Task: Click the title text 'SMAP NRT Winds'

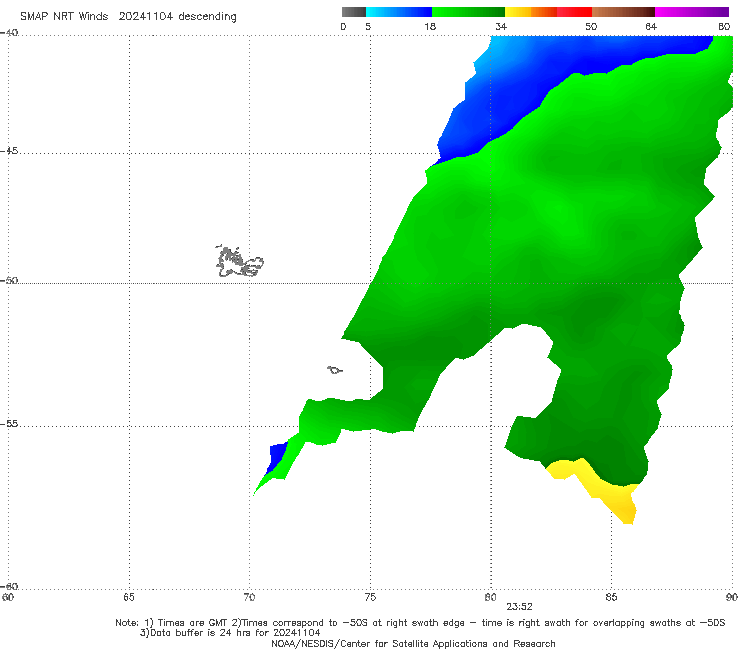Action: [64, 16]
